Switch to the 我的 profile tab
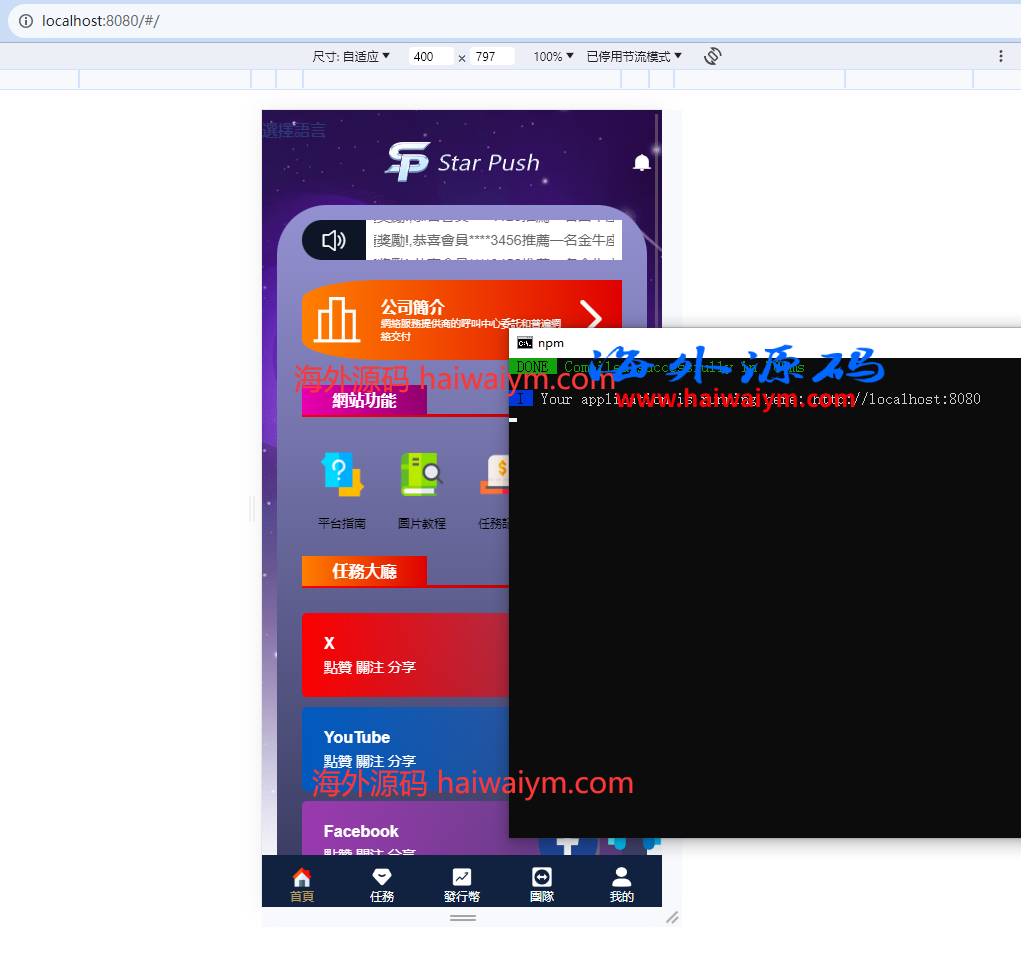The width and height of the screenshot is (1021, 955). click(x=621, y=884)
